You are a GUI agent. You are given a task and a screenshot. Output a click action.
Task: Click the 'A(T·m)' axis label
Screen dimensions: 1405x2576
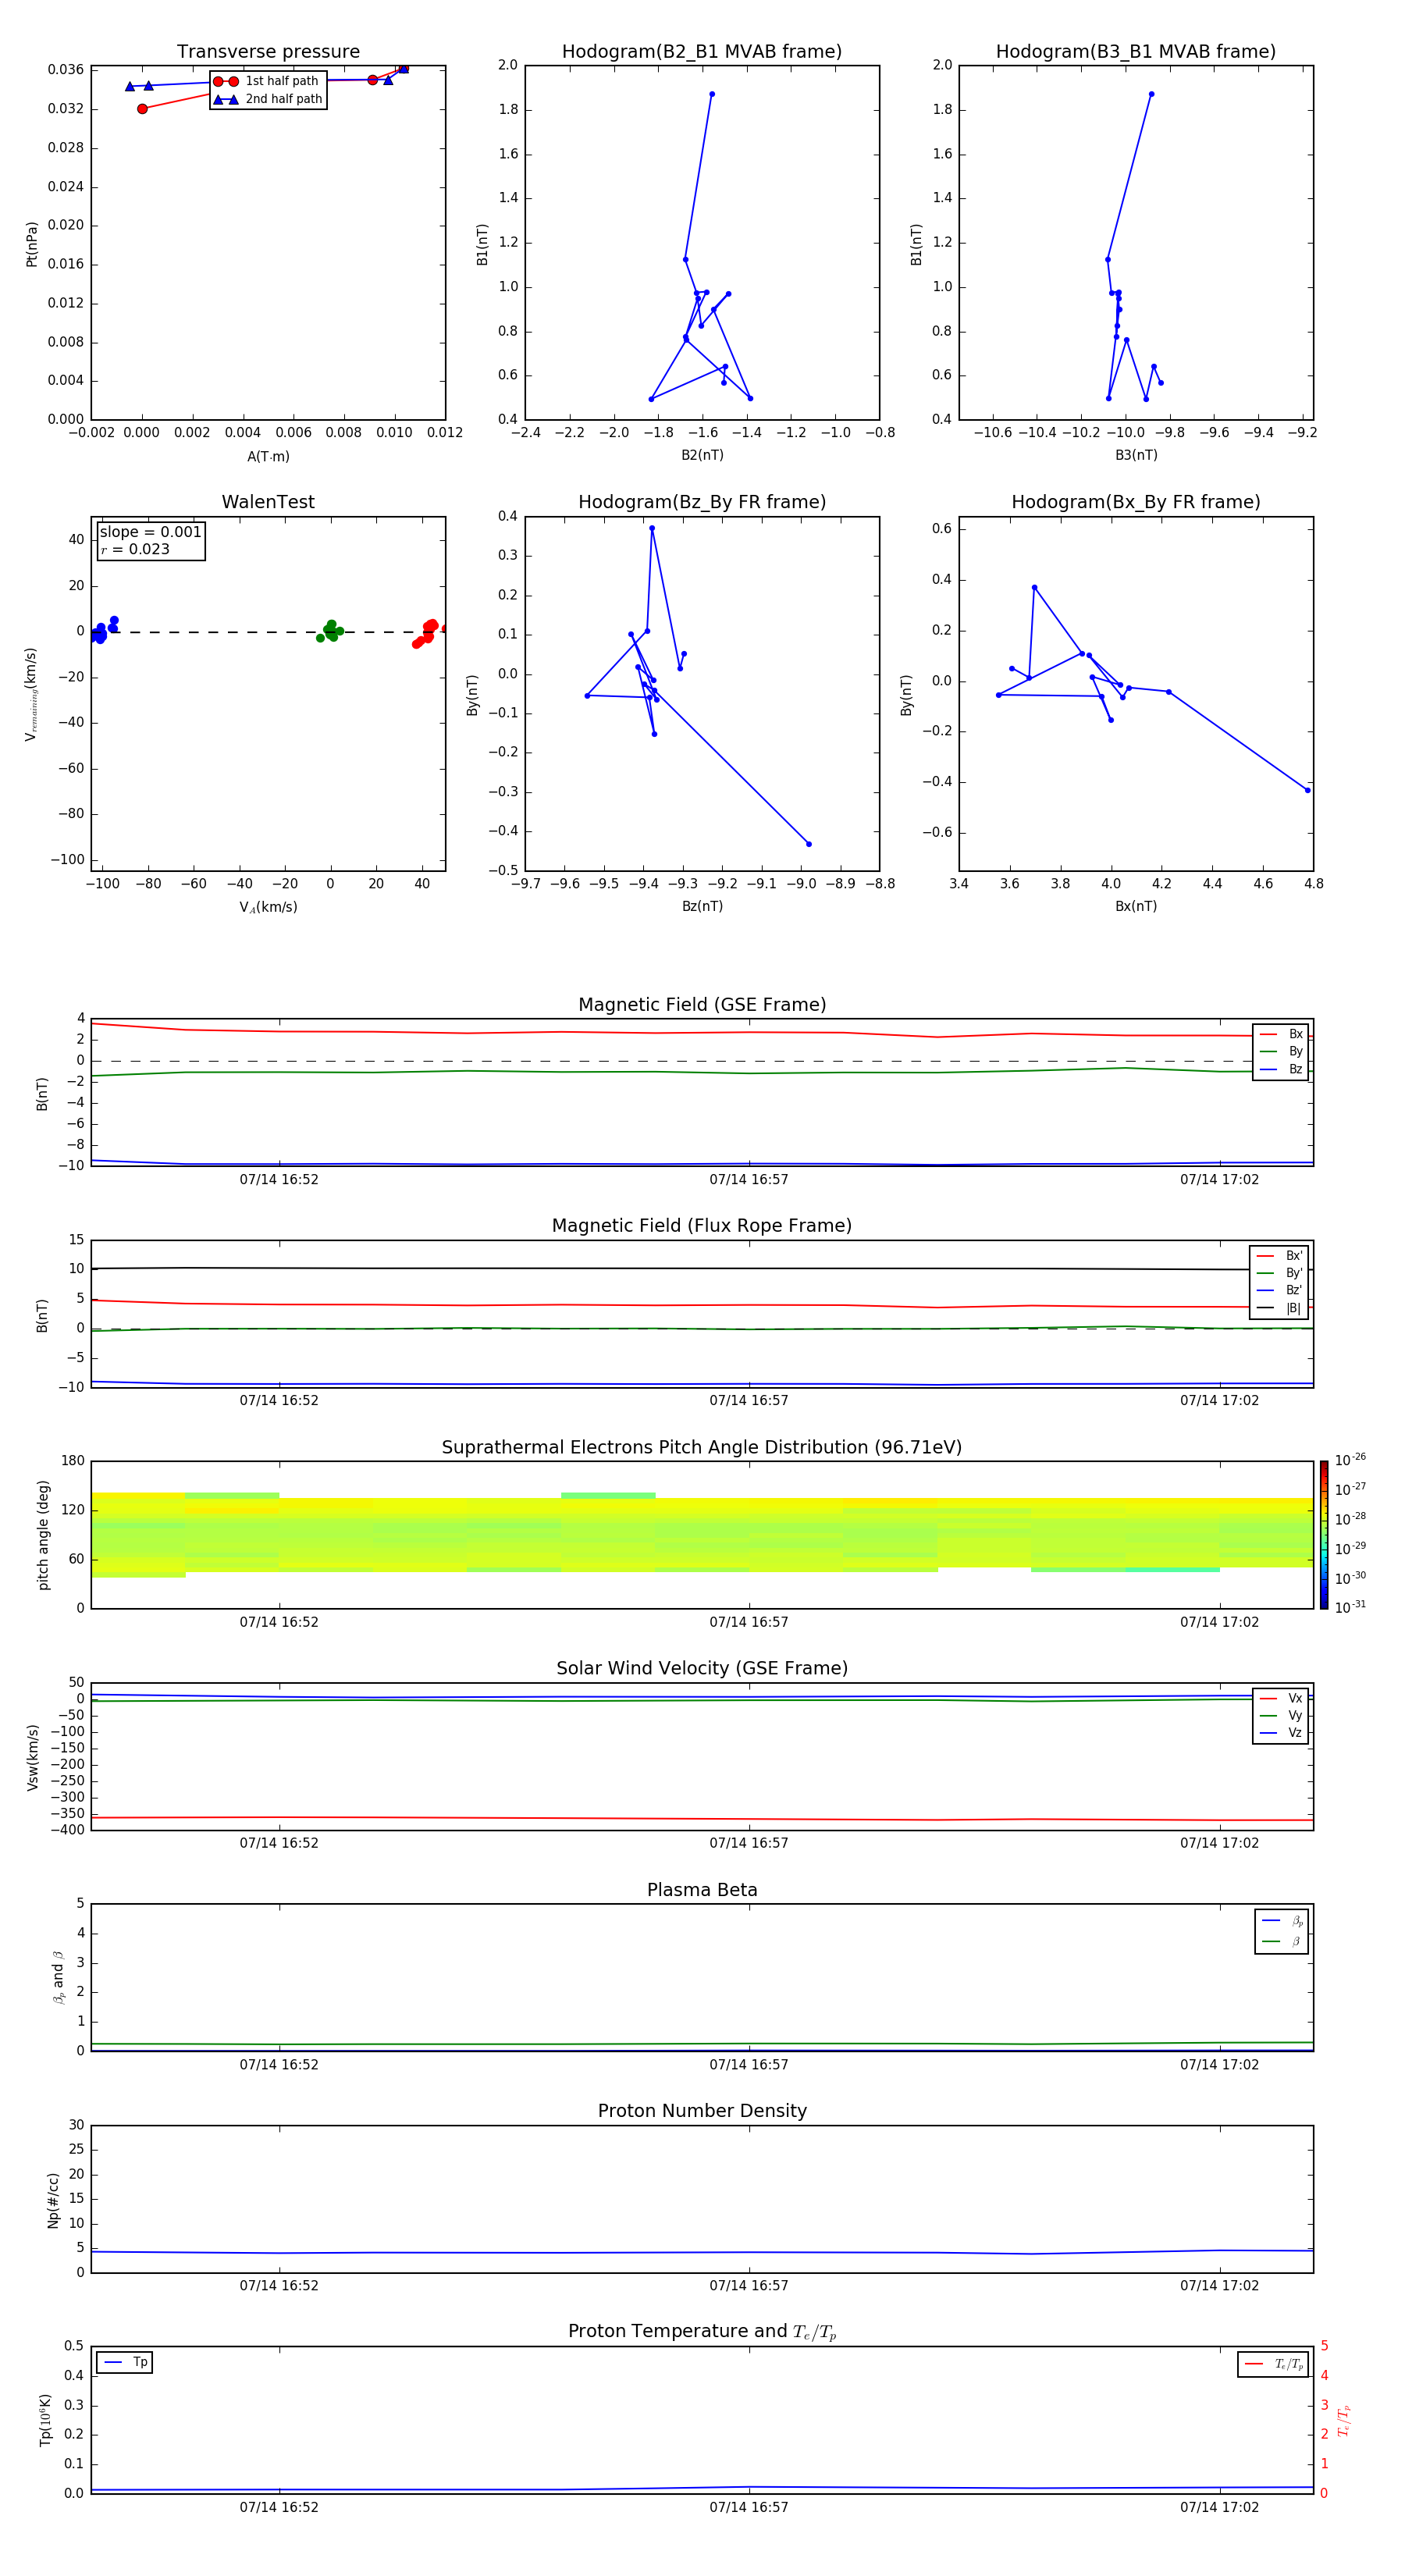pyautogui.click(x=268, y=456)
